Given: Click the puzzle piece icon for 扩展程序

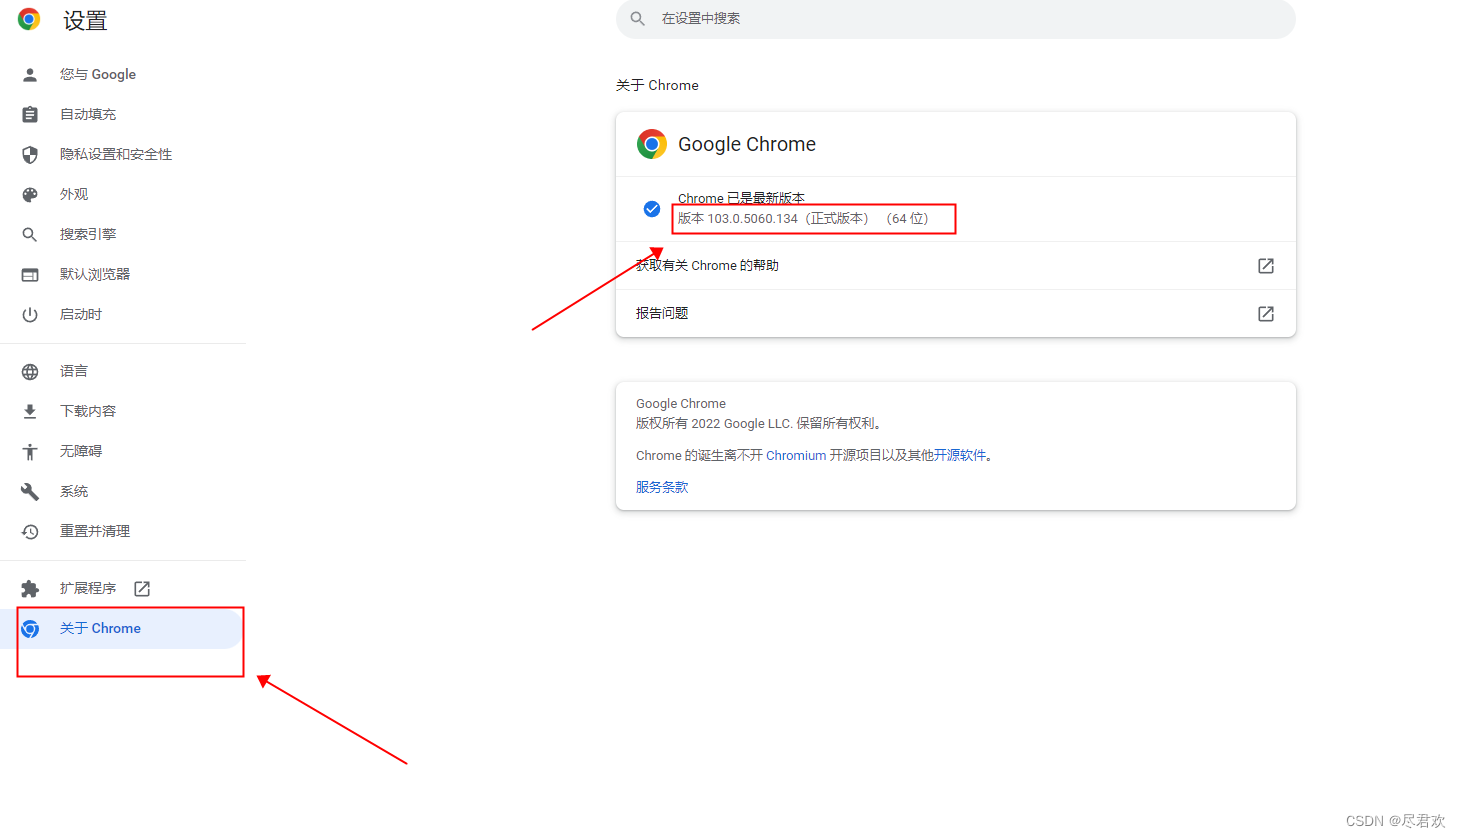Looking at the screenshot, I should [x=30, y=589].
